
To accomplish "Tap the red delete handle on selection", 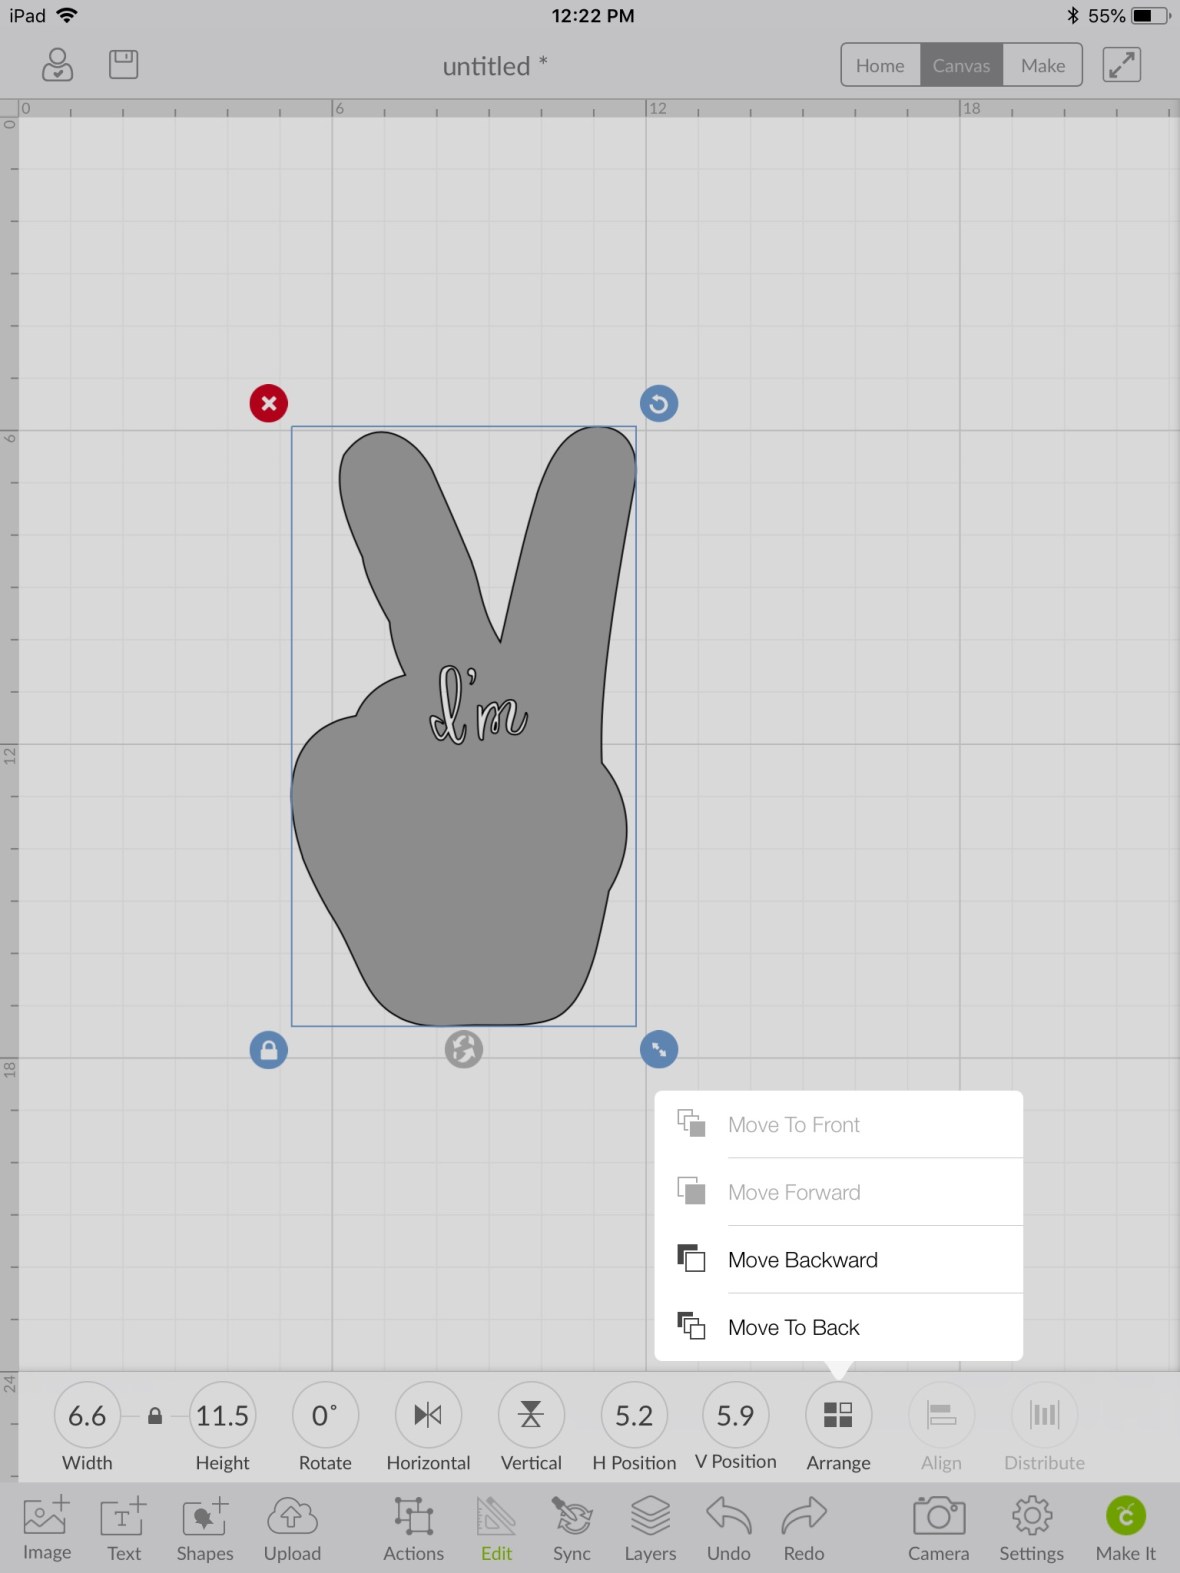I will [268, 404].
